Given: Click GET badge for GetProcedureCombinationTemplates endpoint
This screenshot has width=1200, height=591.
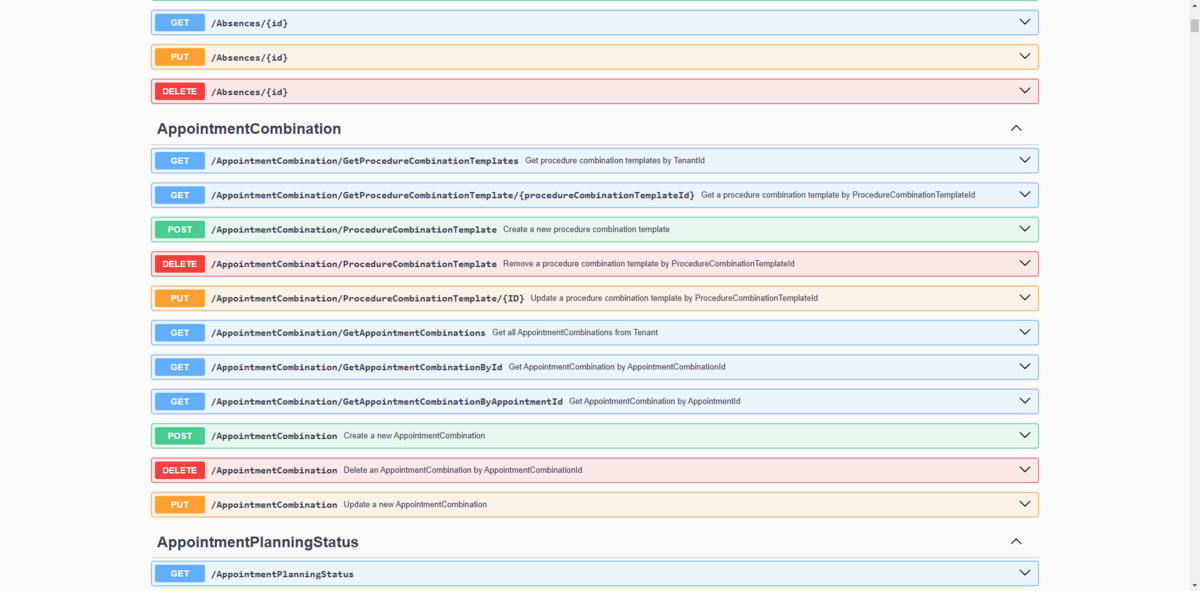Looking at the screenshot, I should pos(180,161).
